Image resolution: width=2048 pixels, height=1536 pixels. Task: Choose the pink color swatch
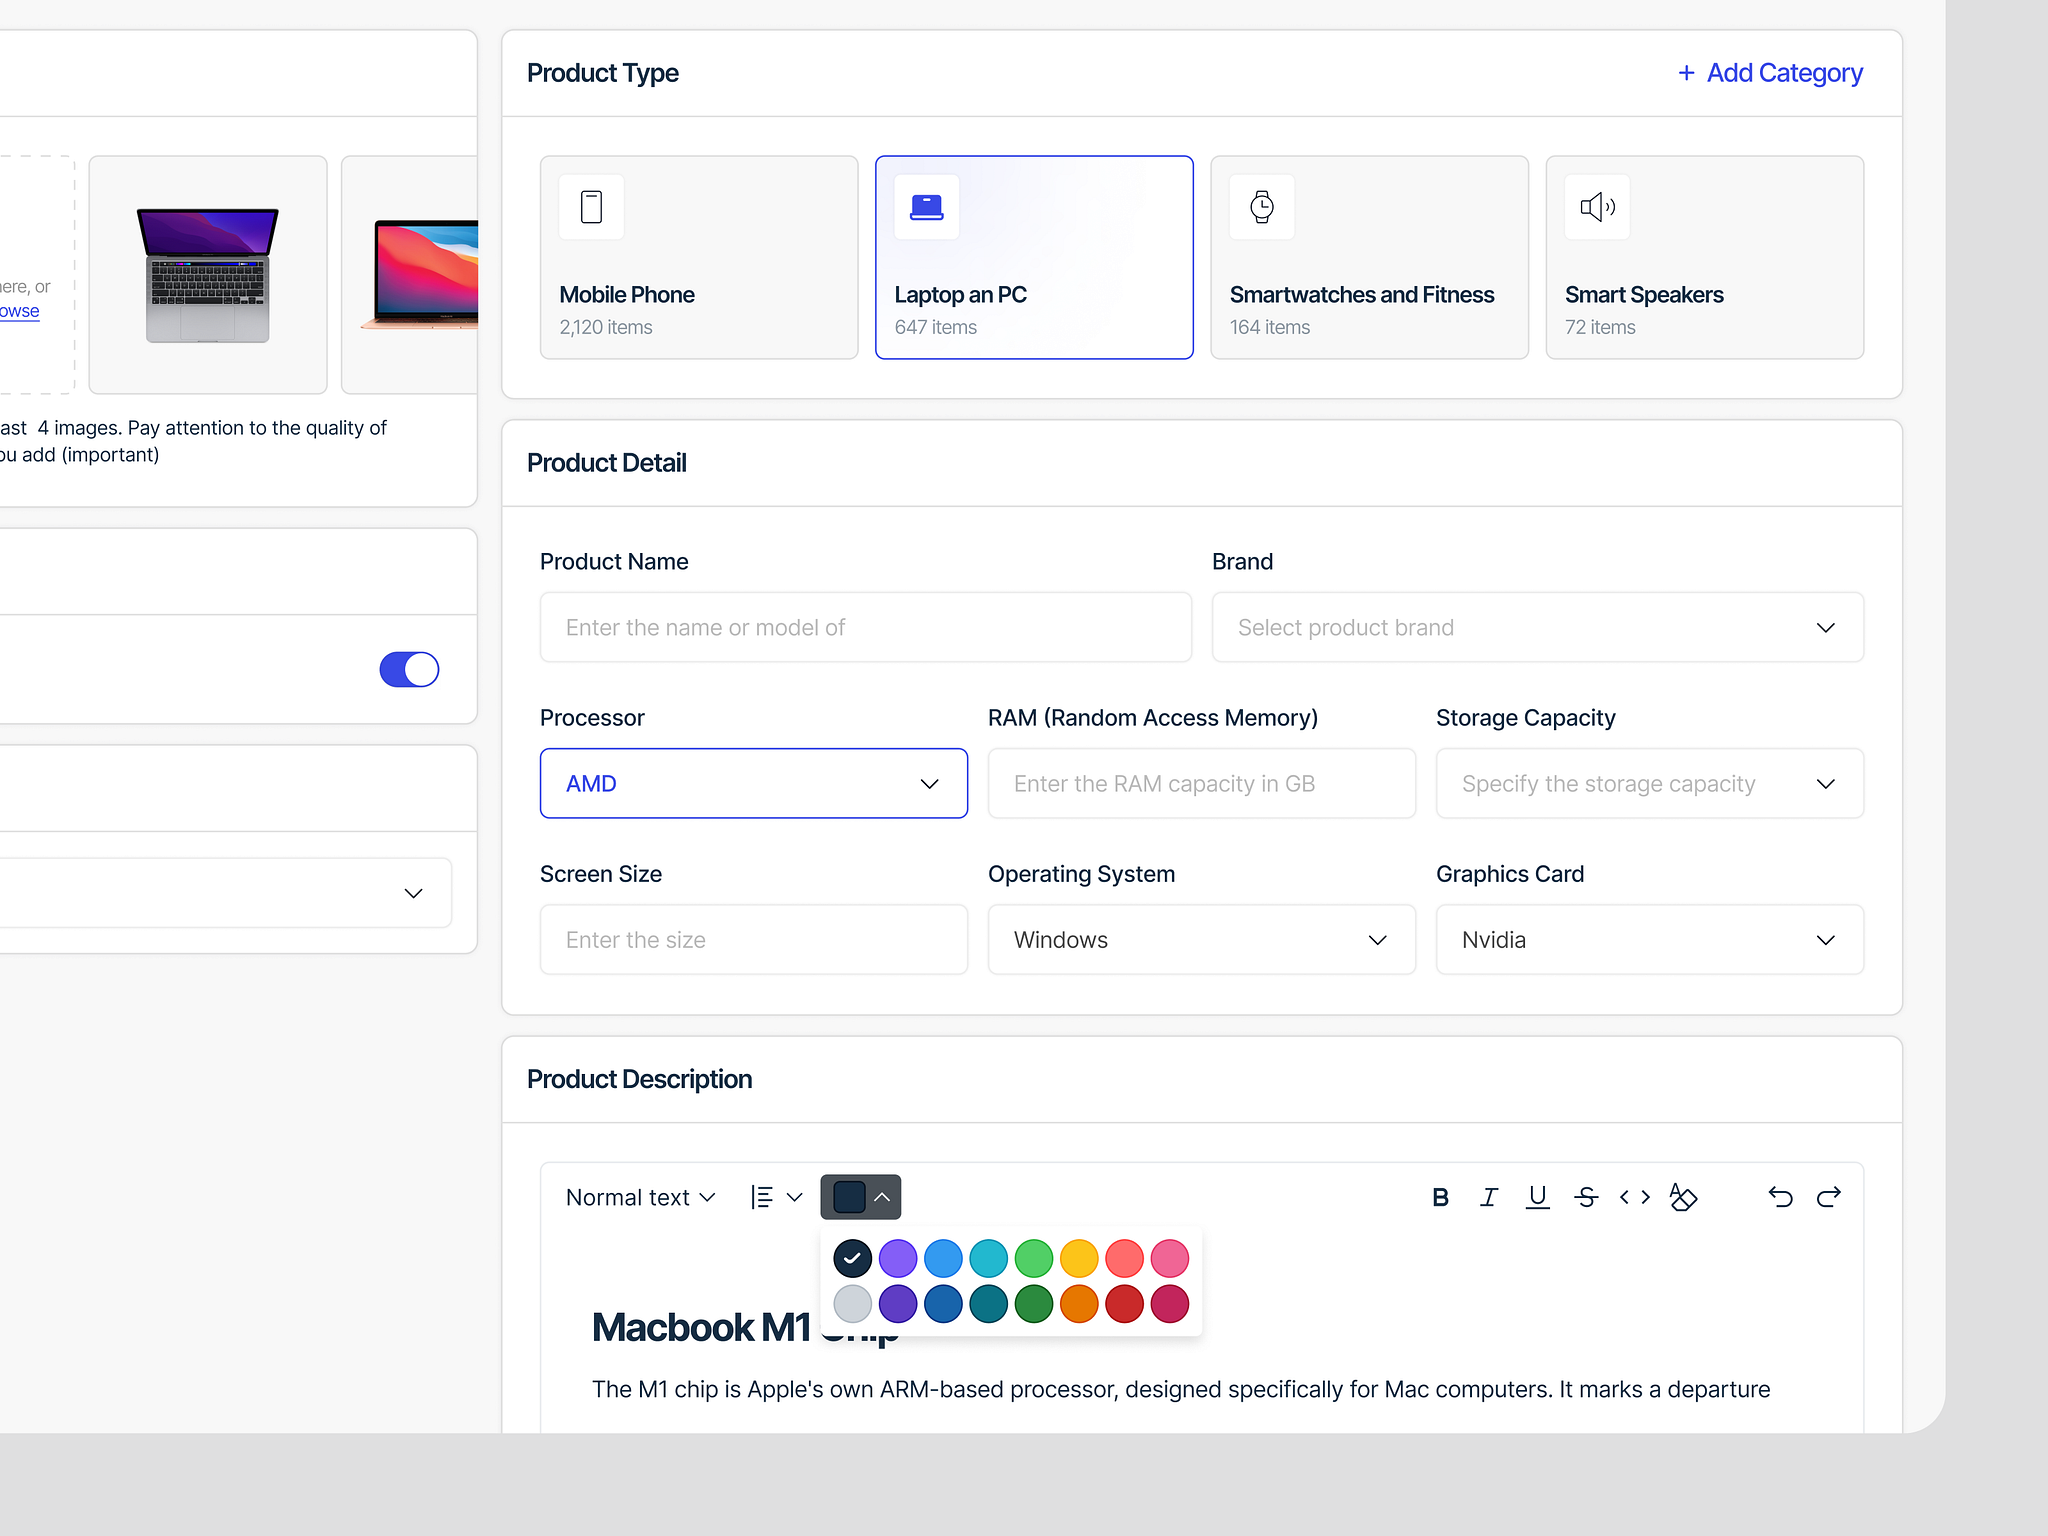(1170, 1258)
